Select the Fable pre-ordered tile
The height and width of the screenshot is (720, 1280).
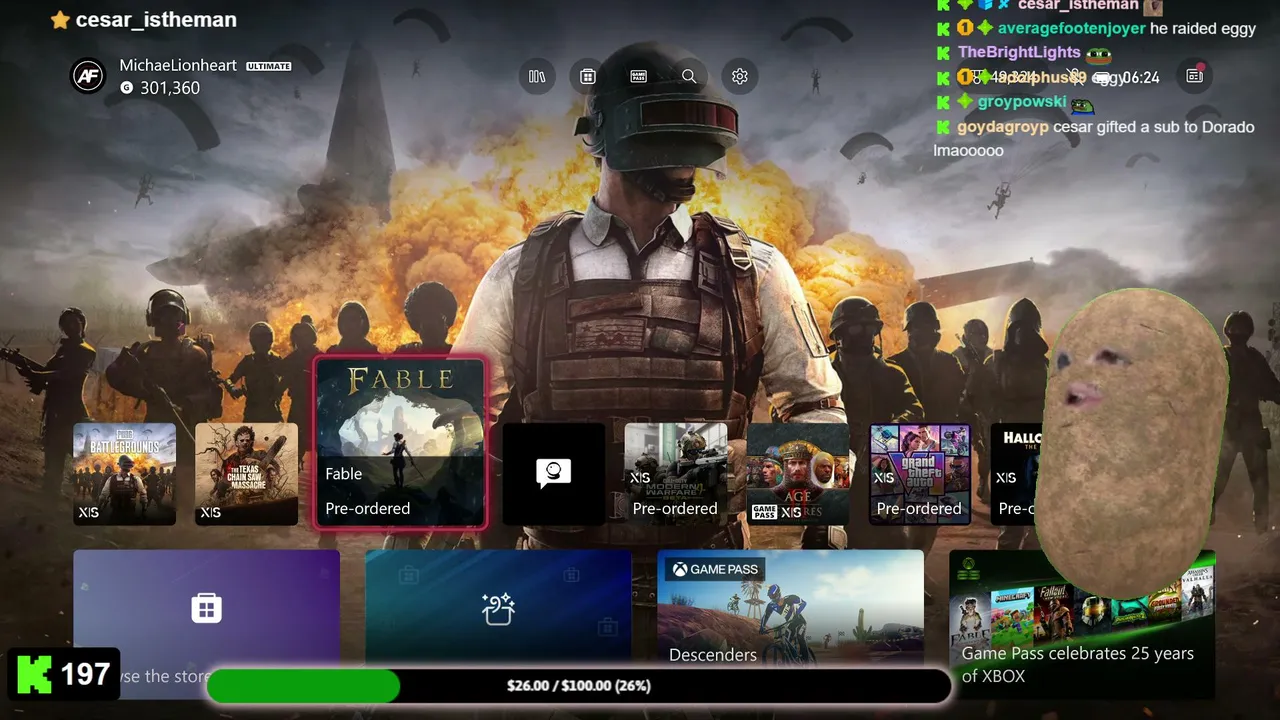point(400,442)
